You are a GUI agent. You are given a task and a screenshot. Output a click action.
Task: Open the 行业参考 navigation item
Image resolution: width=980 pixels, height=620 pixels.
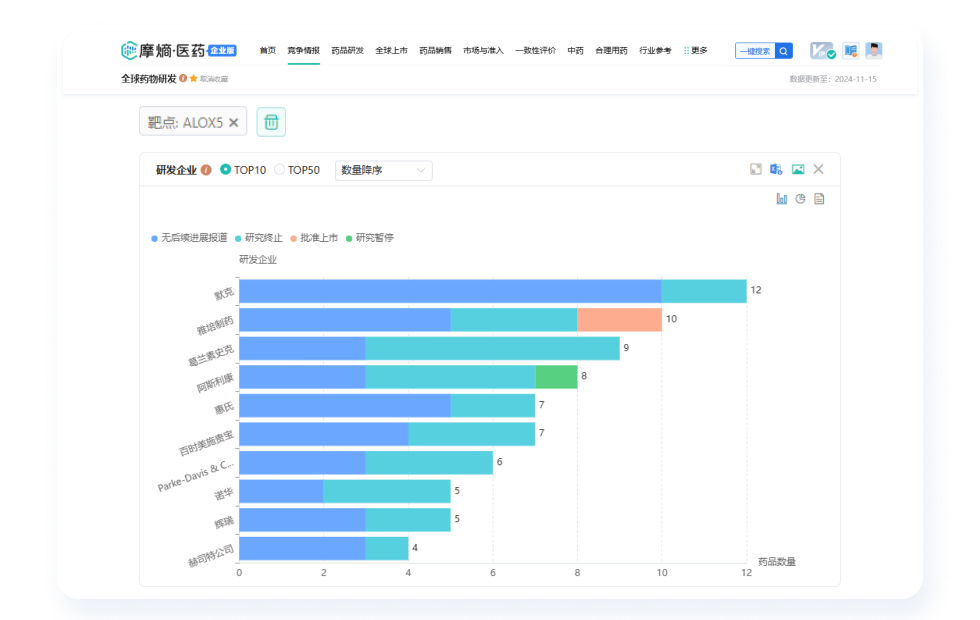[x=655, y=51]
